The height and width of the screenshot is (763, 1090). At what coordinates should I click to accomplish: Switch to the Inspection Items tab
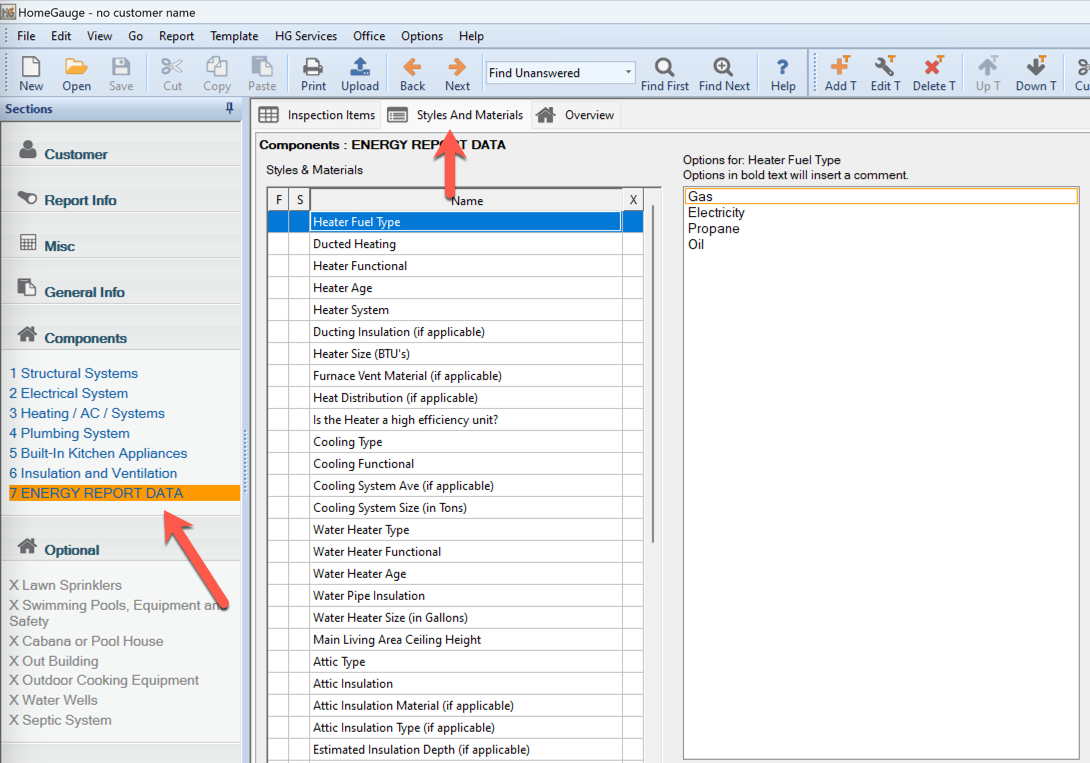[x=318, y=115]
